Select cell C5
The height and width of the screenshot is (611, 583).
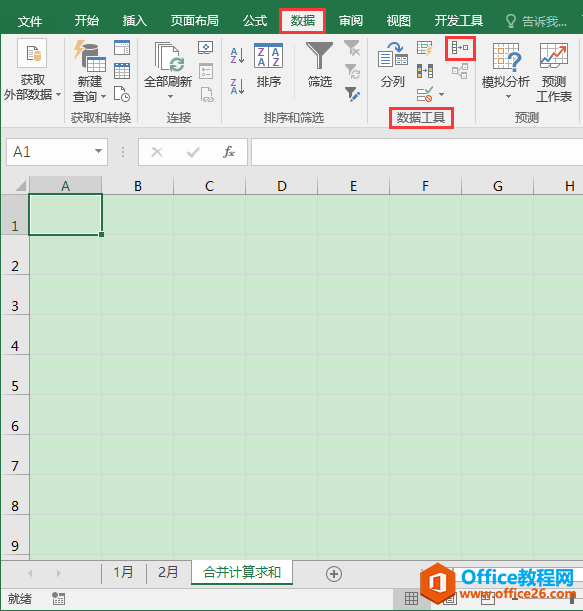pyautogui.click(x=209, y=375)
